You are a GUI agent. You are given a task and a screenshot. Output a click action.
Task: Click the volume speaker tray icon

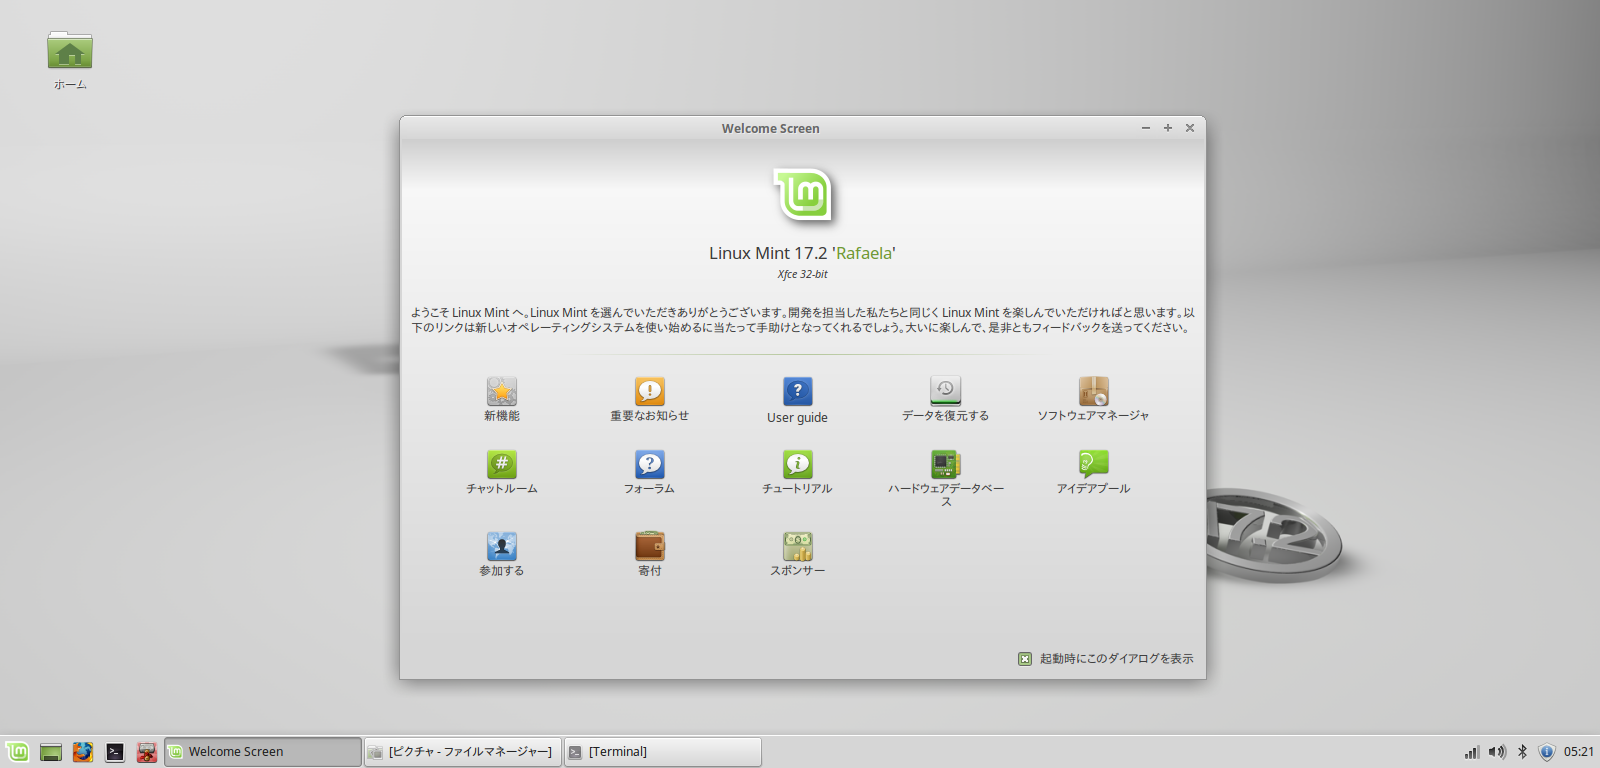pos(1497,752)
